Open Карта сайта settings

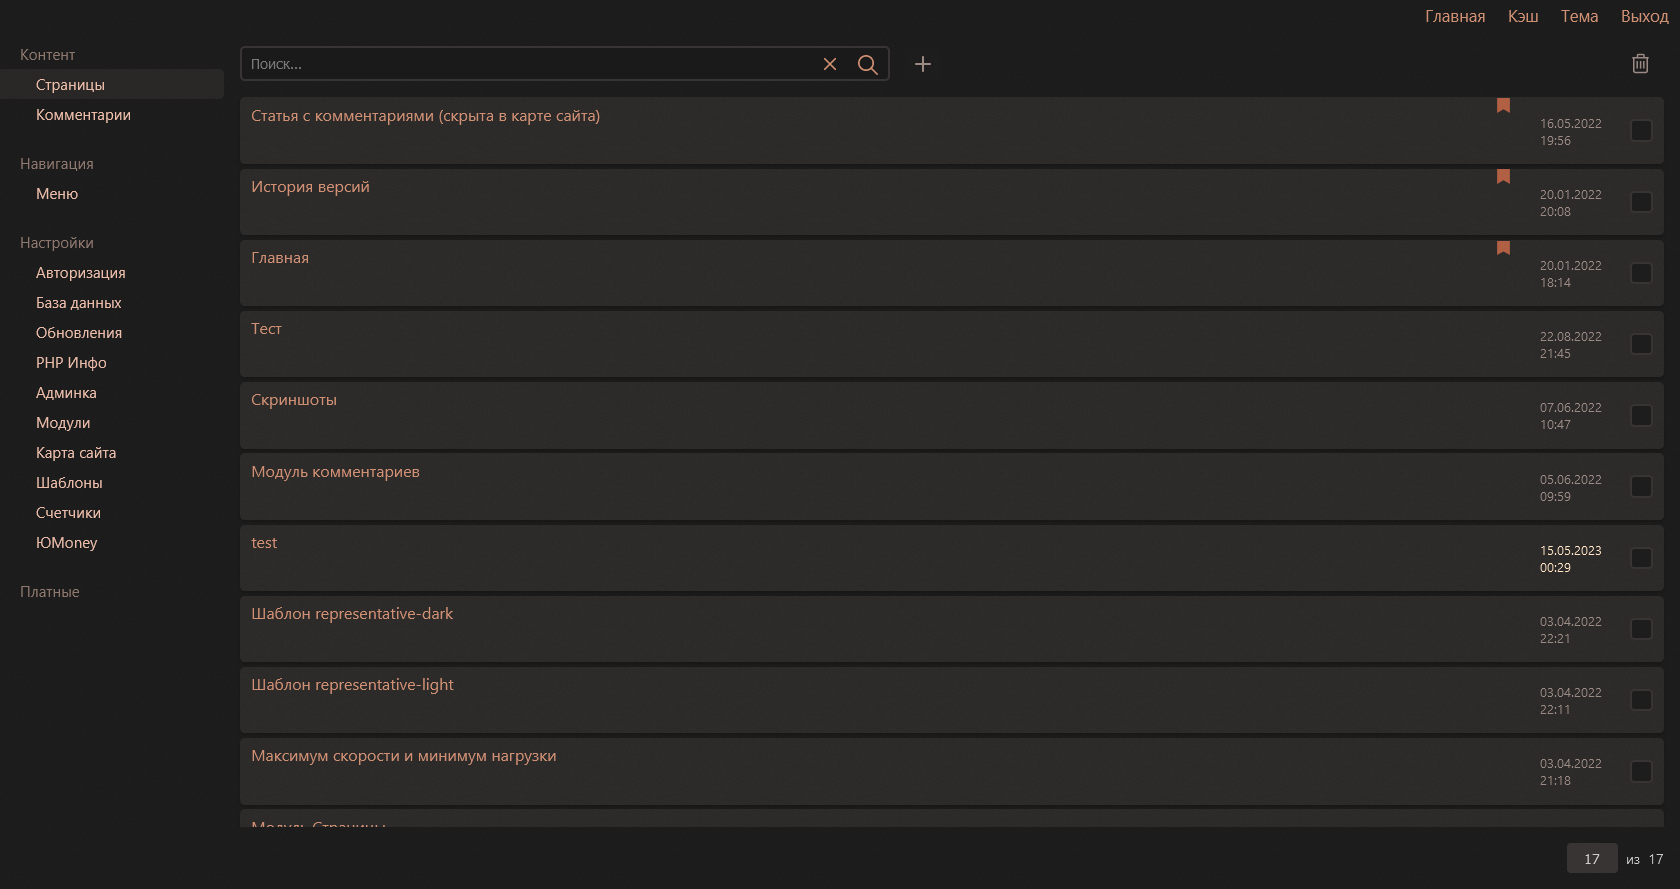click(x=76, y=453)
